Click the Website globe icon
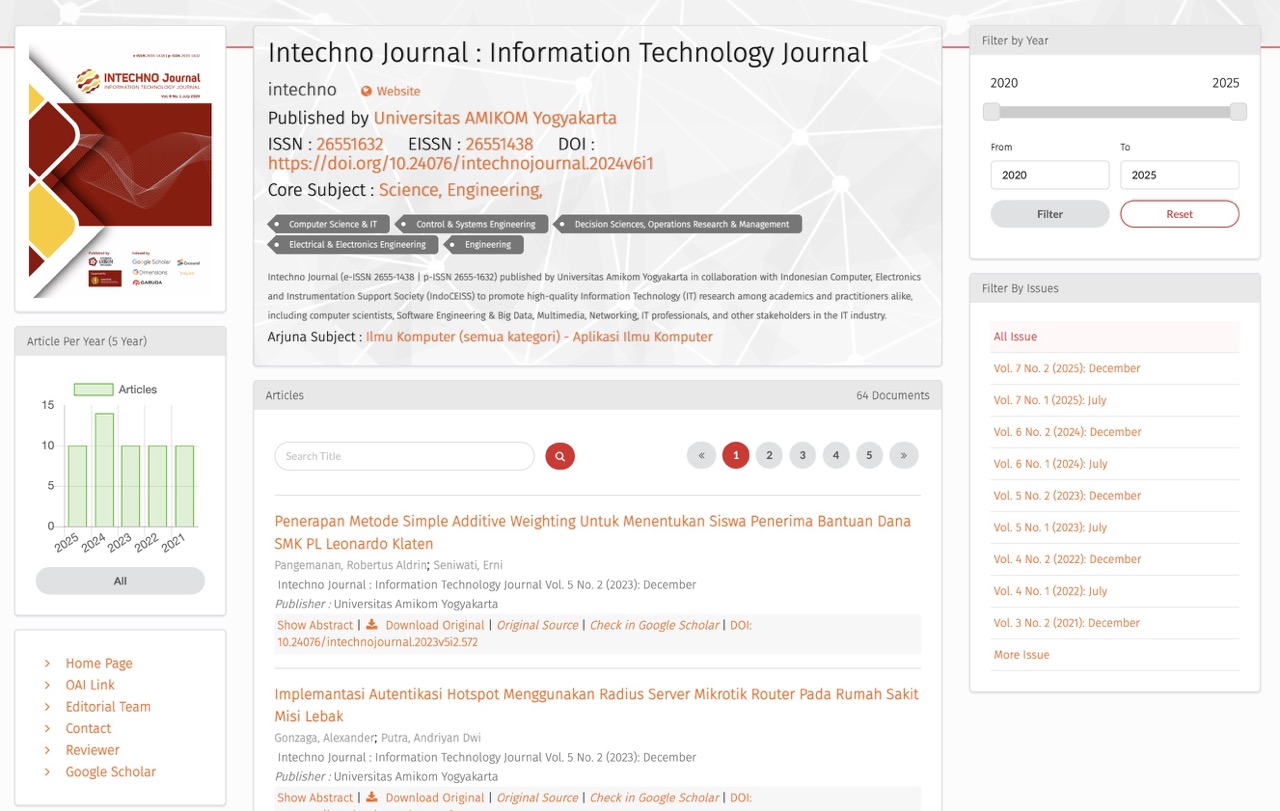The width and height of the screenshot is (1280, 811). 366,91
